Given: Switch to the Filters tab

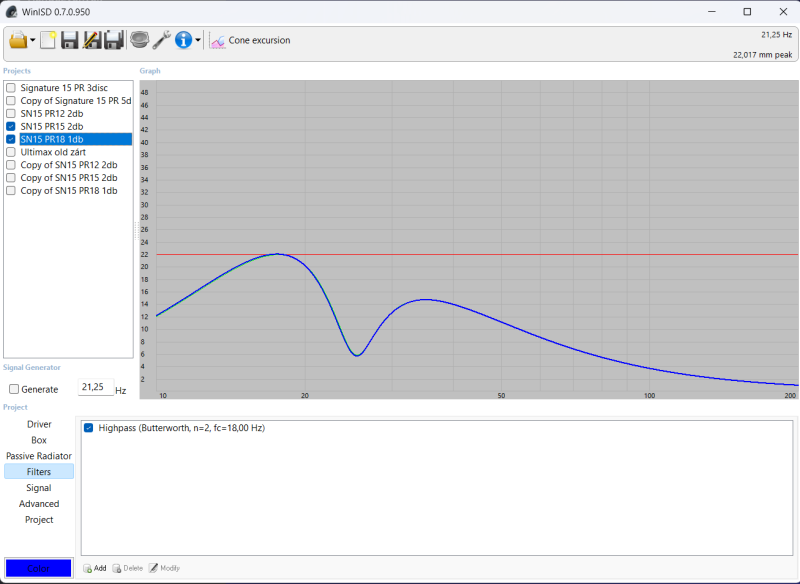Looking at the screenshot, I should coord(39,472).
